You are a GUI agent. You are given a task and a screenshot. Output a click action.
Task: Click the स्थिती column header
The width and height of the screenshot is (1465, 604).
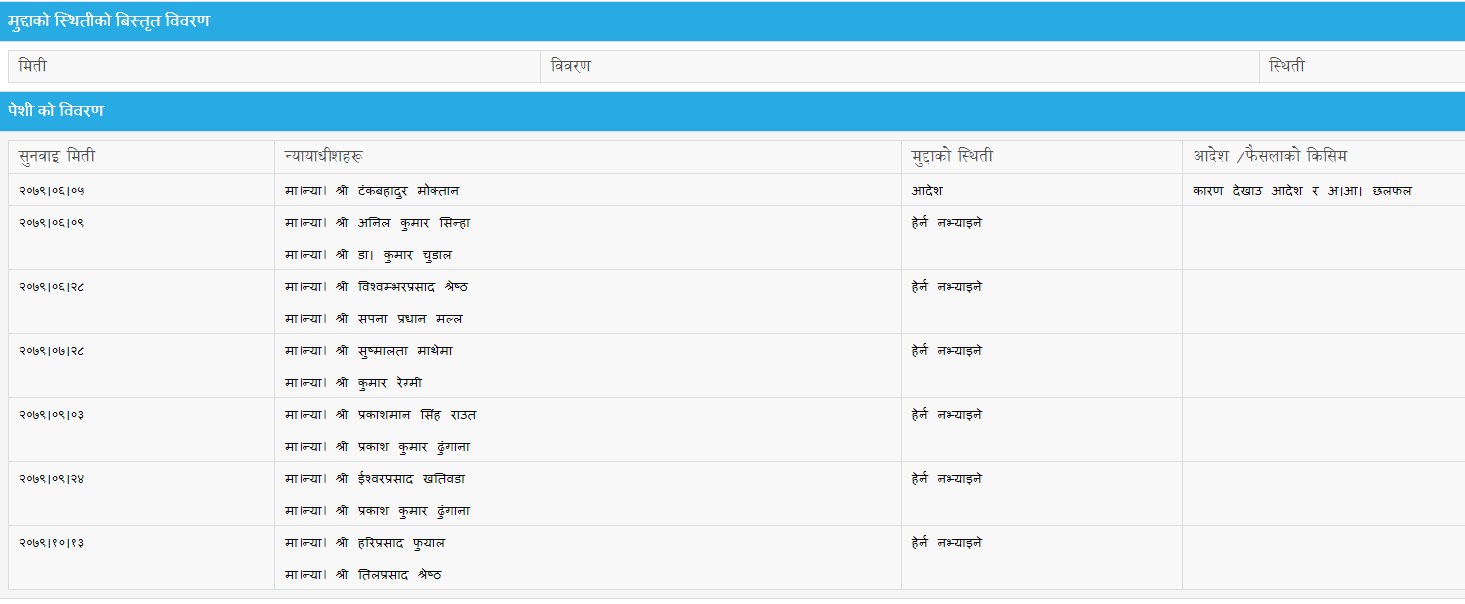pos(1286,66)
